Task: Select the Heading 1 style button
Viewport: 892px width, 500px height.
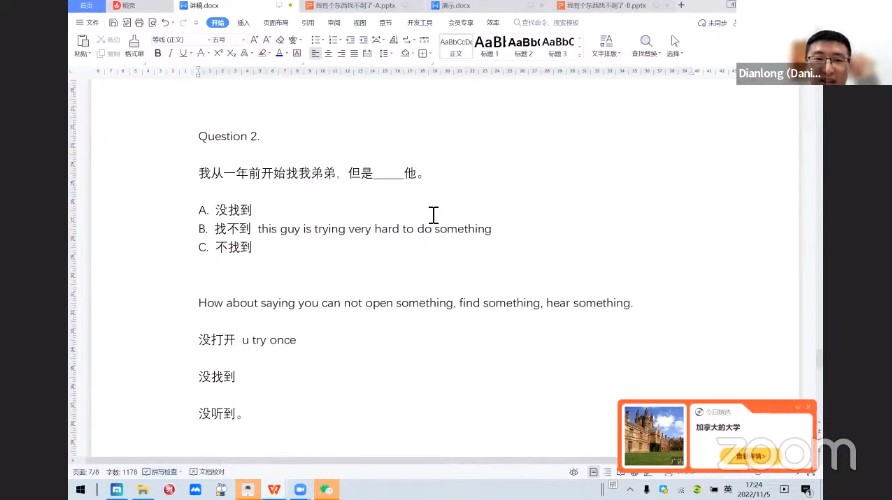Action: 490,46
